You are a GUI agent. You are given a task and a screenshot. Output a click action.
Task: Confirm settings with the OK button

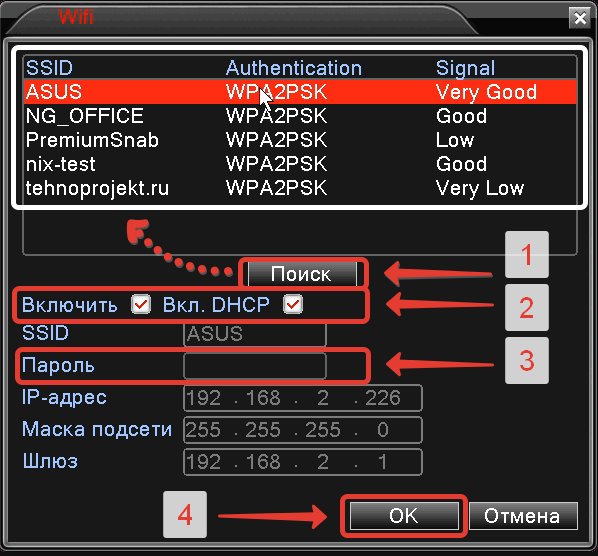(404, 516)
